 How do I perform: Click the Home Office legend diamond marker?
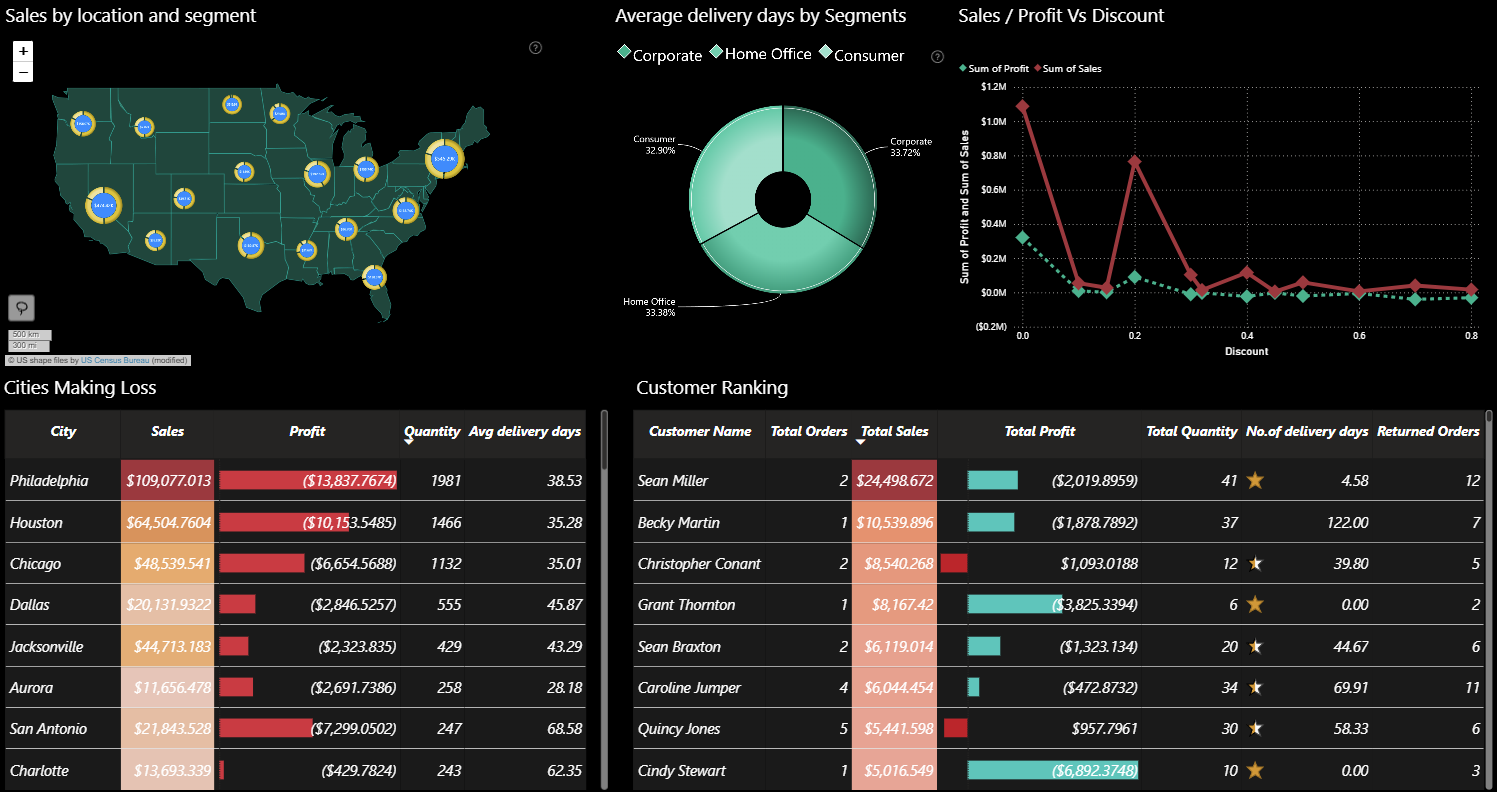click(x=716, y=51)
